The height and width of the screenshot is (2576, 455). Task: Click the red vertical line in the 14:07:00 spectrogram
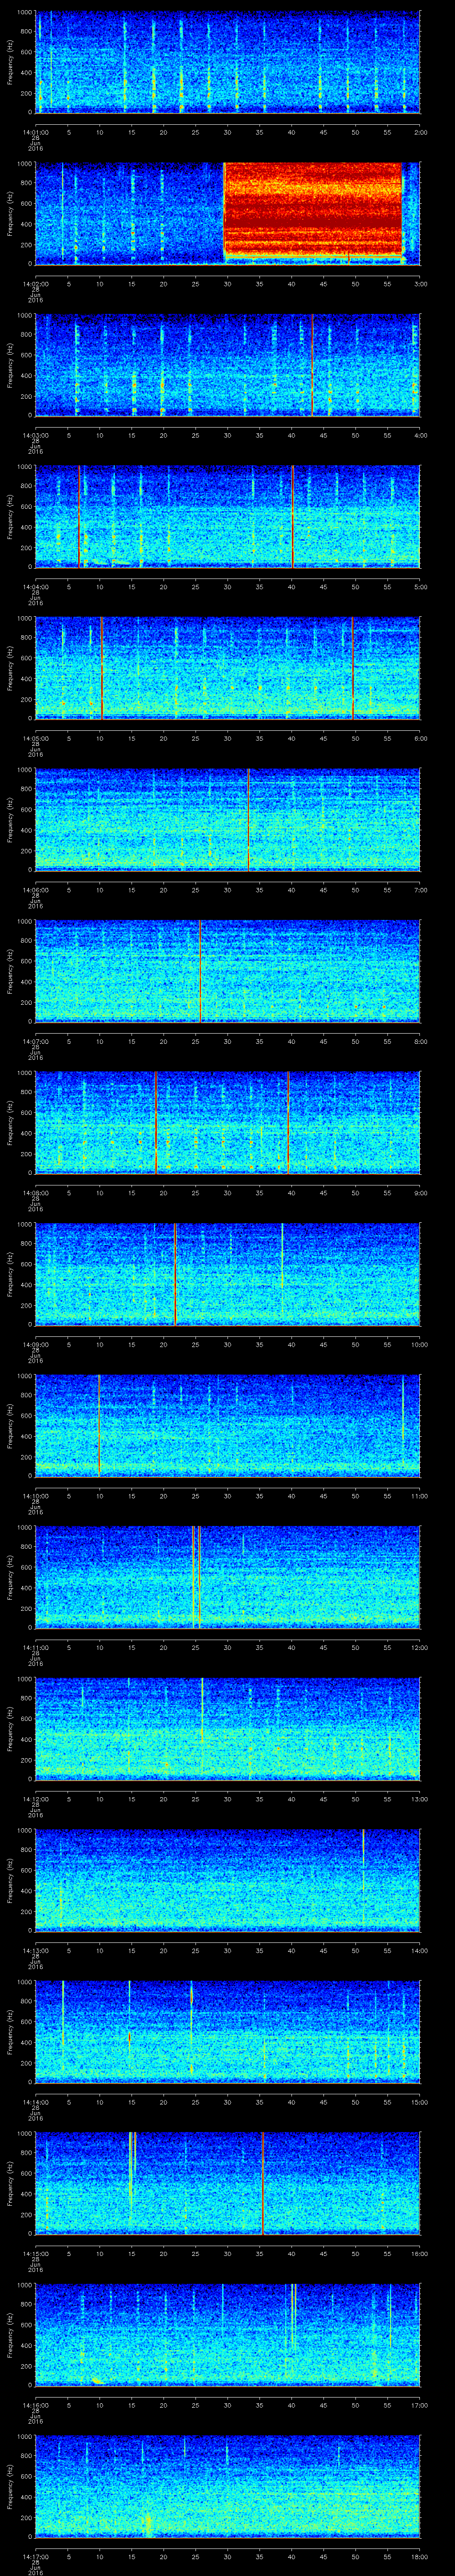200,971
